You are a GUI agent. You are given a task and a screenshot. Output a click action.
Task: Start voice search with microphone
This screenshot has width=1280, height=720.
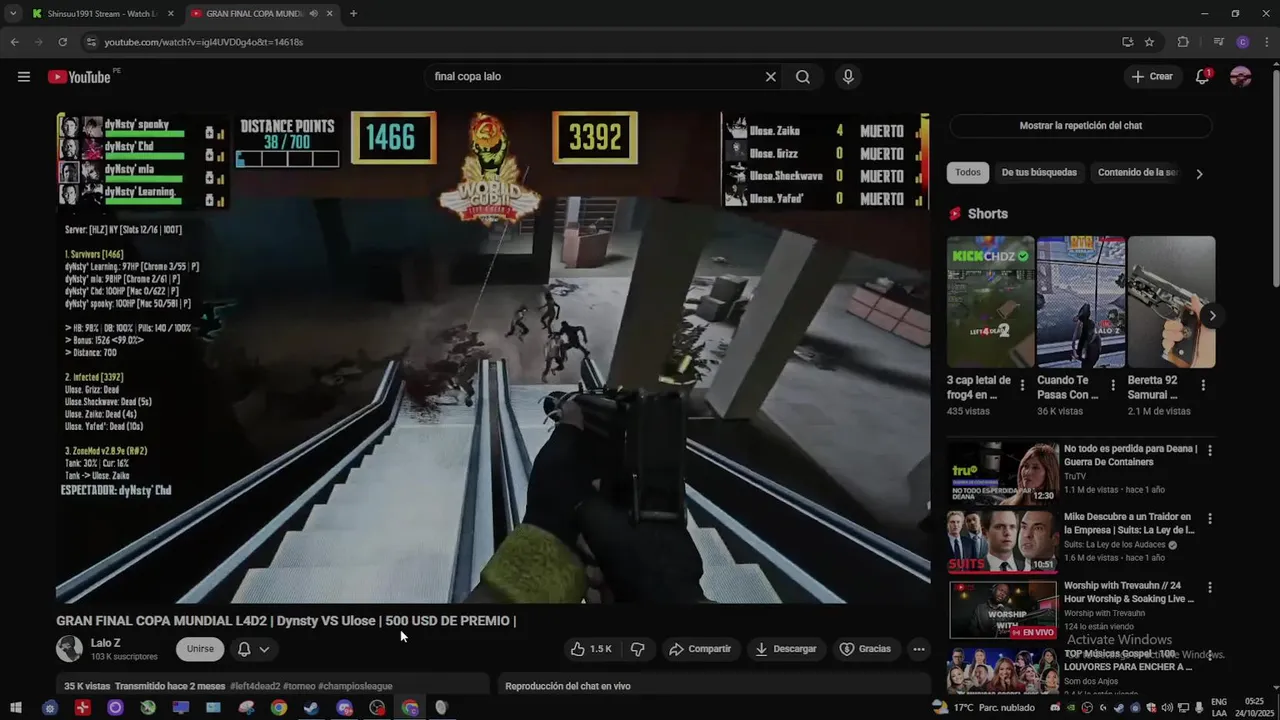point(848,77)
